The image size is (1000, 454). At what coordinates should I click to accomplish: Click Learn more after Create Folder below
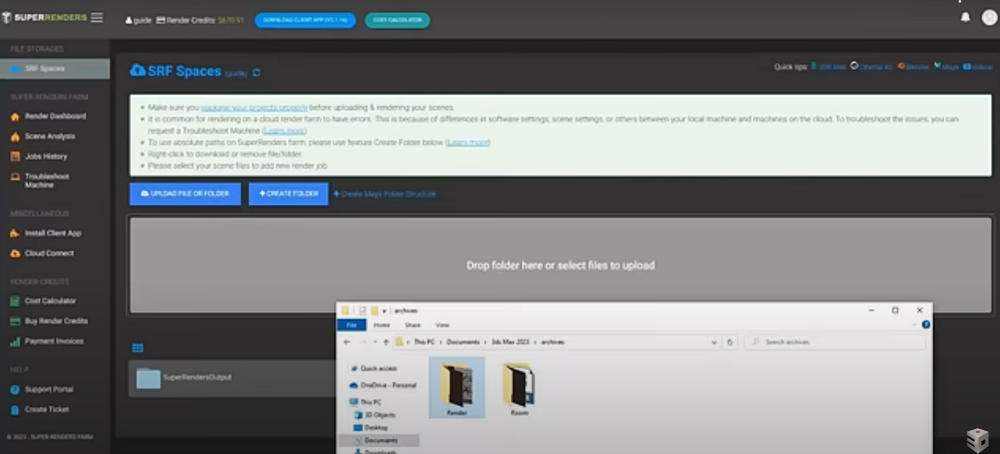[x=467, y=142]
